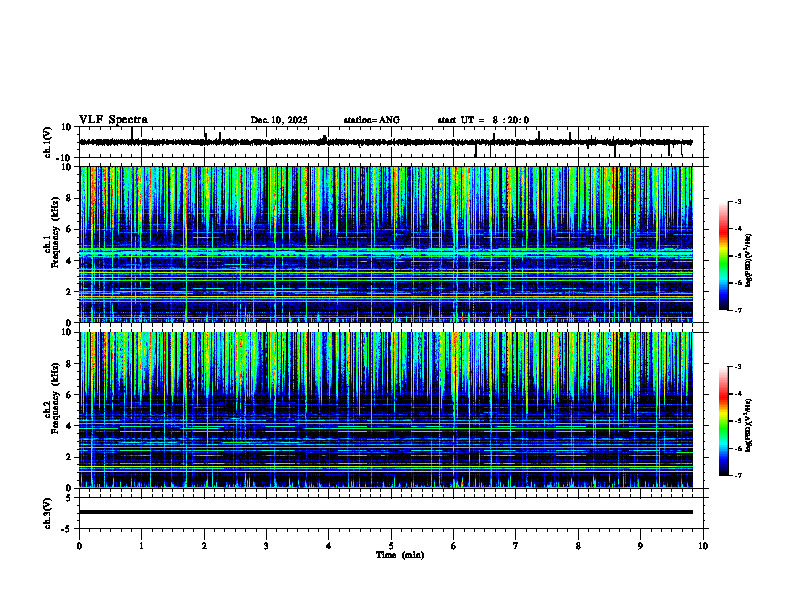Click the "station=ANG" header label
This screenshot has height=612, width=792.
(372, 120)
